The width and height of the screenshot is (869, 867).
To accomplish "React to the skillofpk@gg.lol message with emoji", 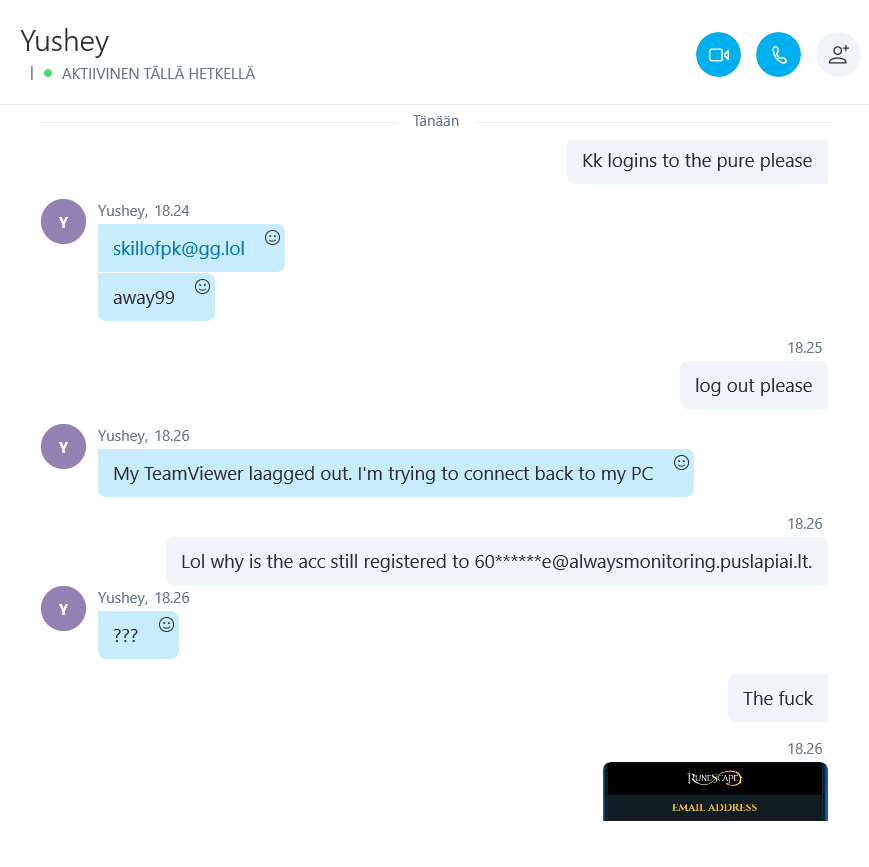I will 272,237.
